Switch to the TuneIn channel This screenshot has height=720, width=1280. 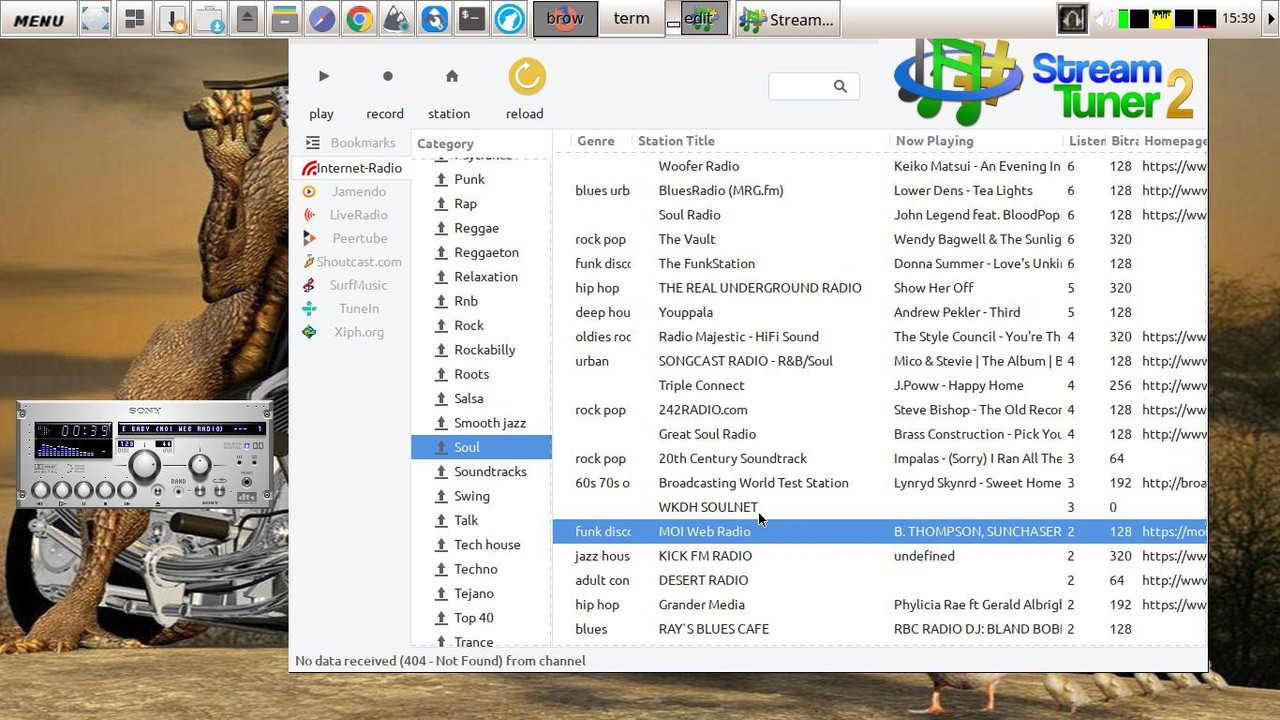click(x=350, y=308)
